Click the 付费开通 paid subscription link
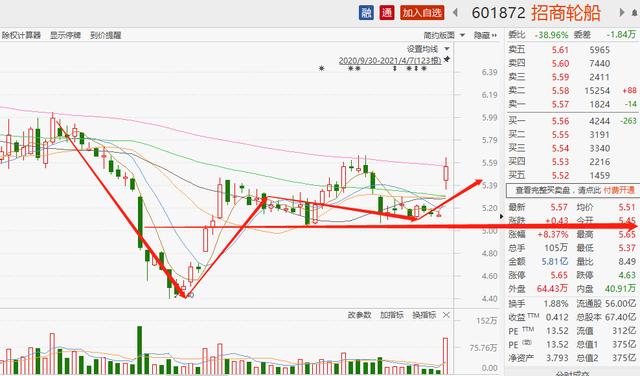 click(x=619, y=190)
